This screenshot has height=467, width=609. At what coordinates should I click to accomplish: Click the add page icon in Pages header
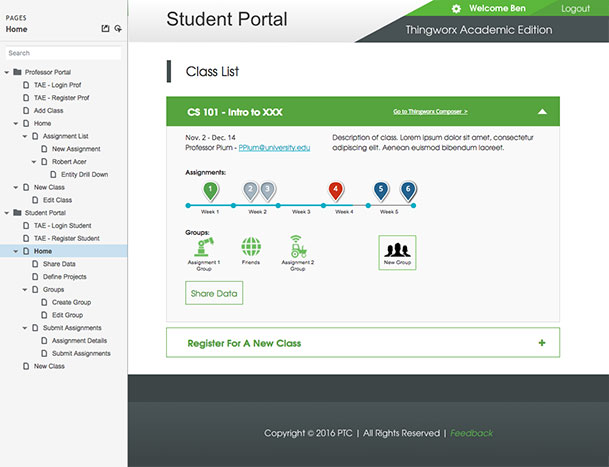(119, 29)
